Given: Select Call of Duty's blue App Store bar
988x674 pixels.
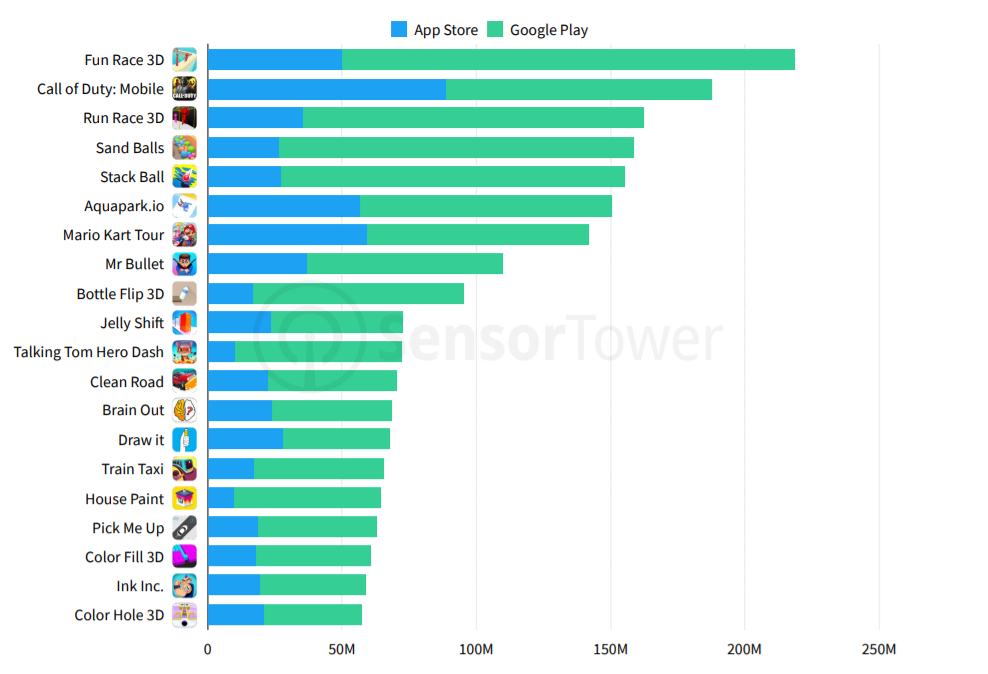Looking at the screenshot, I should tap(327, 89).
